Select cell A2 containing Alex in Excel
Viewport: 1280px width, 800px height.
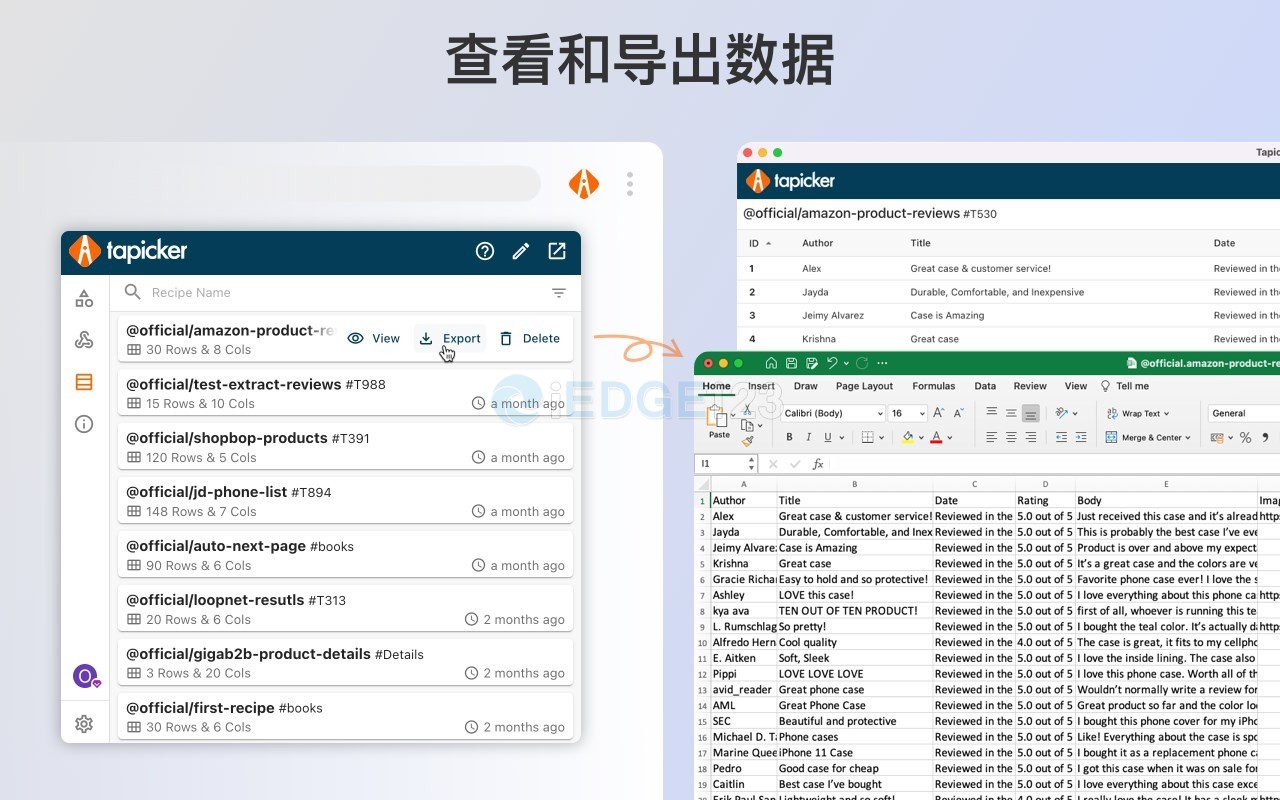(x=743, y=516)
